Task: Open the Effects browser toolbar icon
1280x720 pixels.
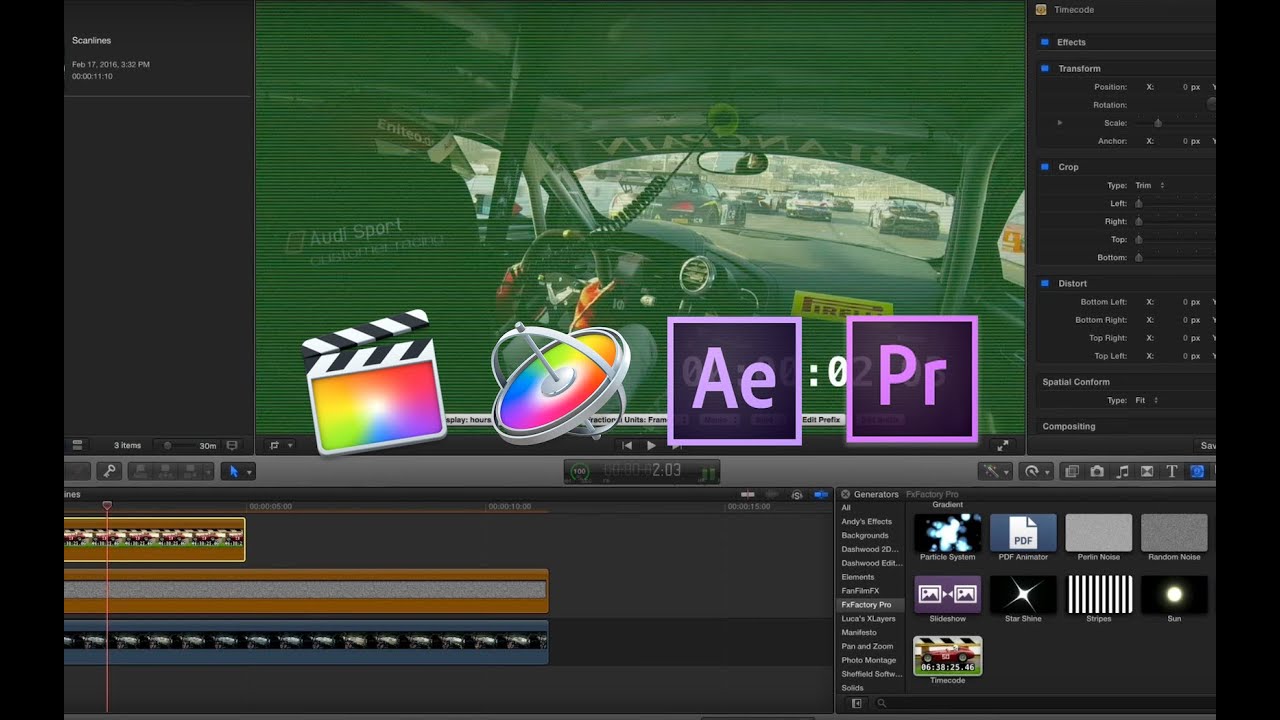Action: [1072, 471]
